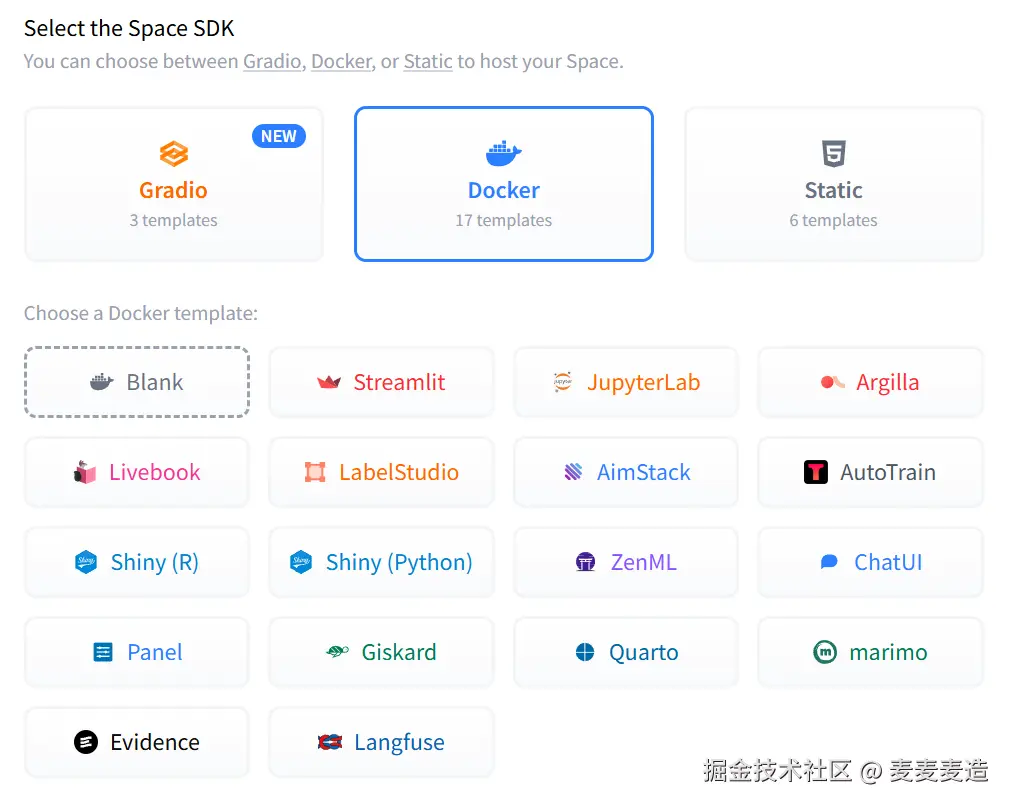Click the pink Livebook icon
This screenshot has width=1011, height=807.
click(84, 472)
